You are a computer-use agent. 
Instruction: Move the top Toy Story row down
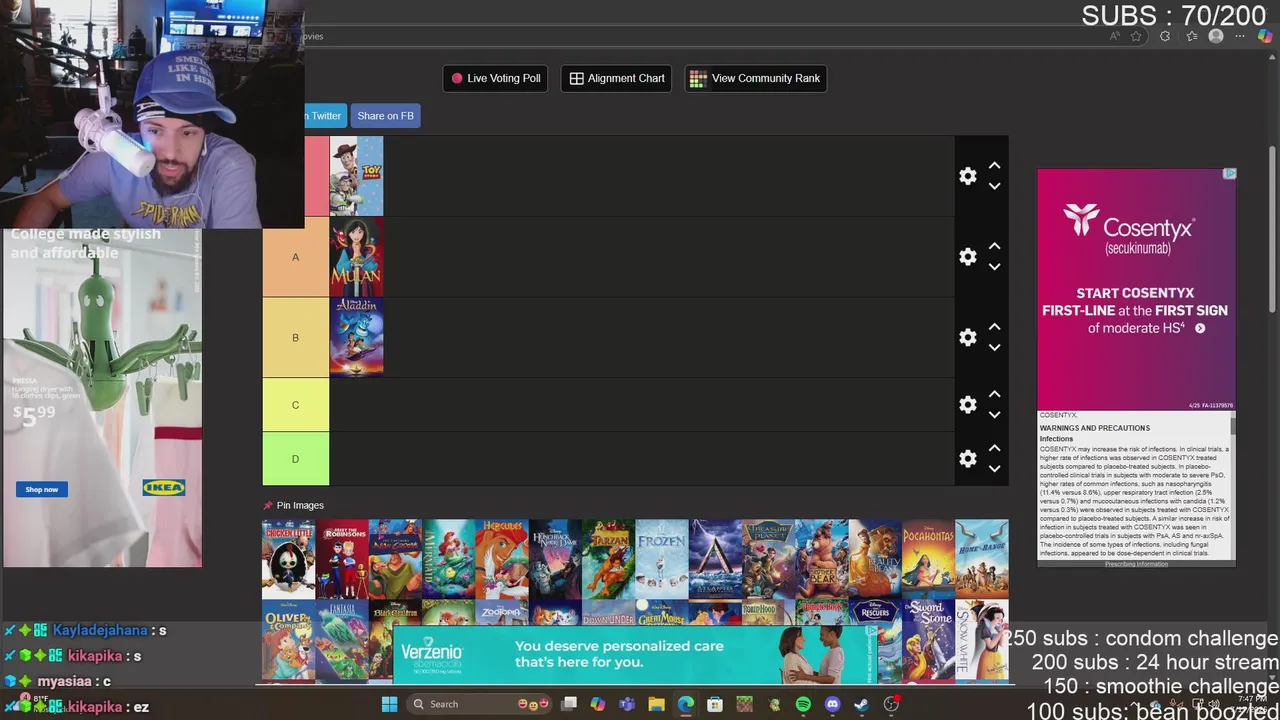(994, 186)
